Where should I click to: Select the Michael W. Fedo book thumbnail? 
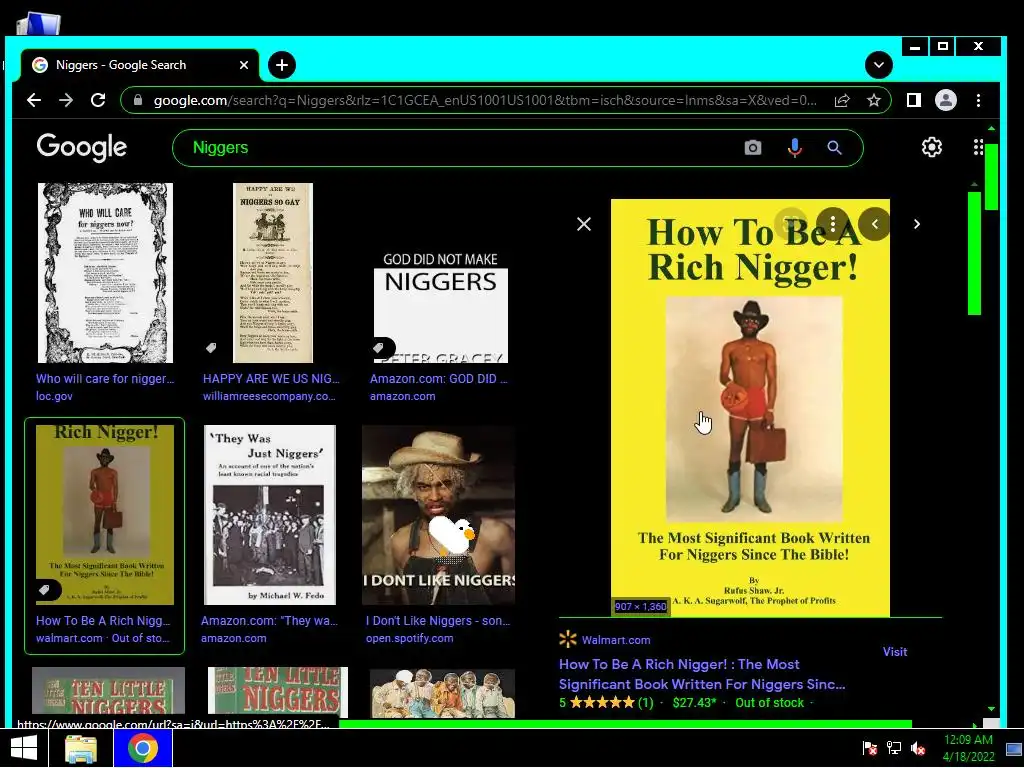pyautogui.click(x=270, y=515)
